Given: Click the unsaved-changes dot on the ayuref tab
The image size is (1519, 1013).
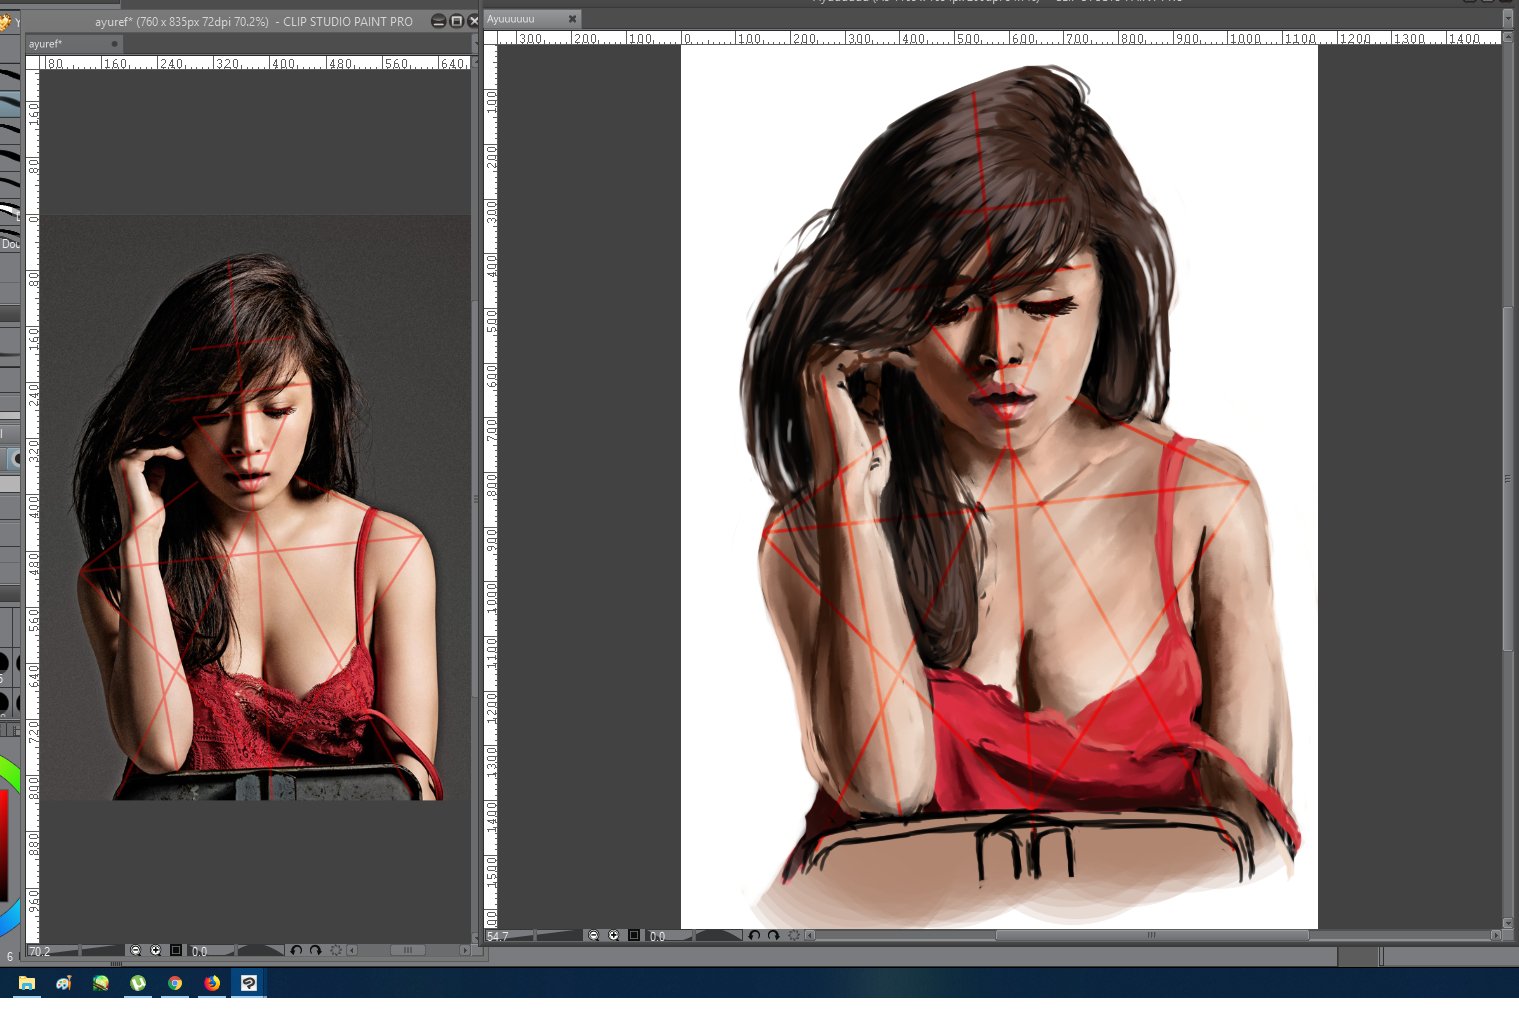Looking at the screenshot, I should tap(115, 44).
